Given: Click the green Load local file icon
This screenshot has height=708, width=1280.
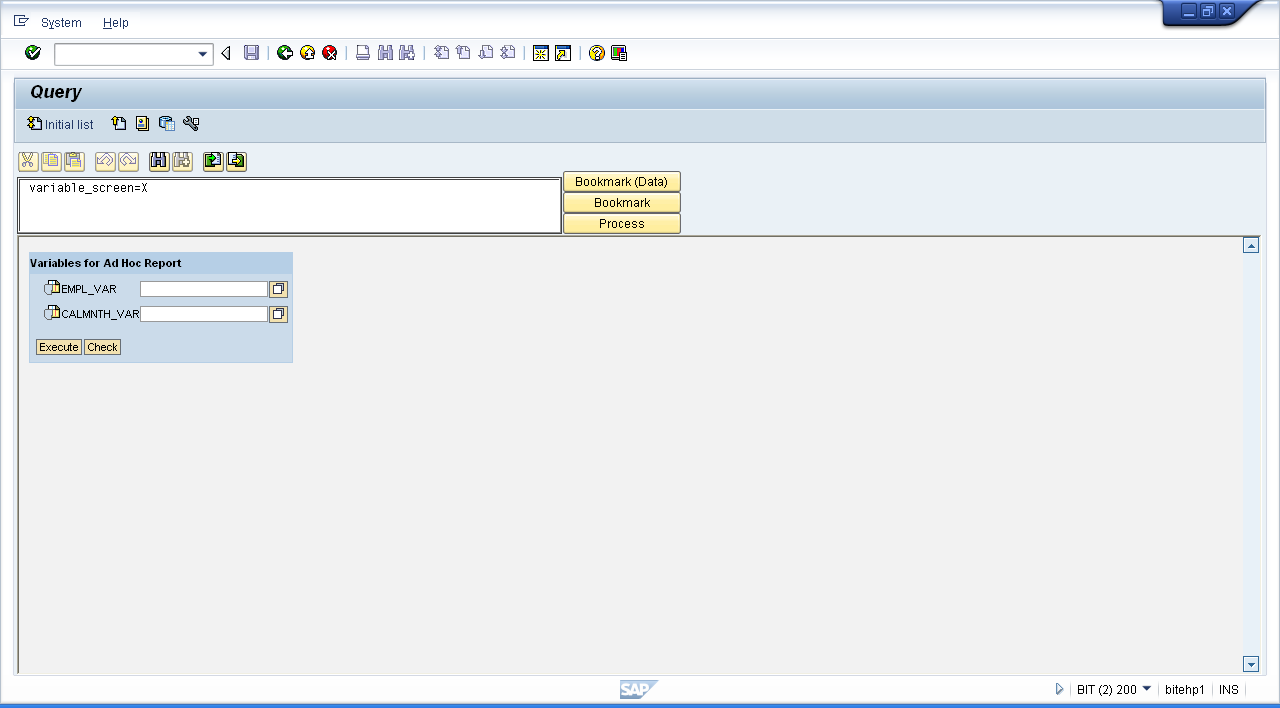Looking at the screenshot, I should [x=213, y=161].
